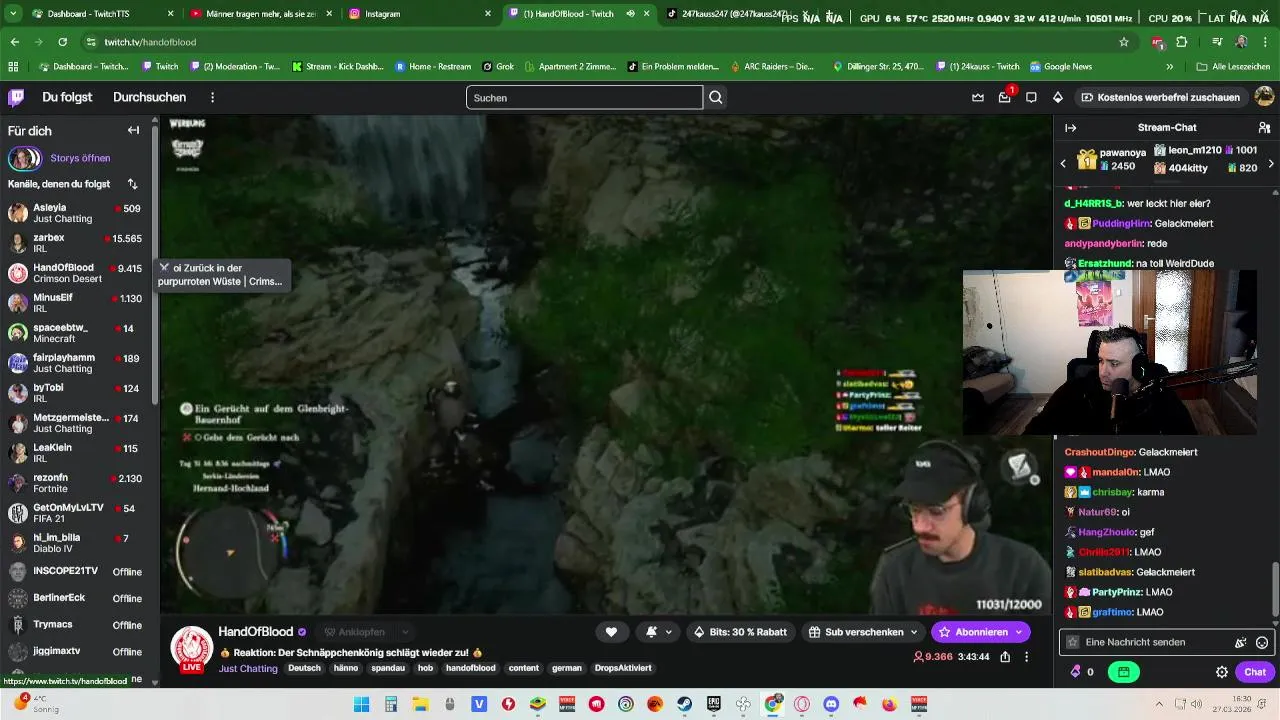Click into the Suchen search field

584,97
